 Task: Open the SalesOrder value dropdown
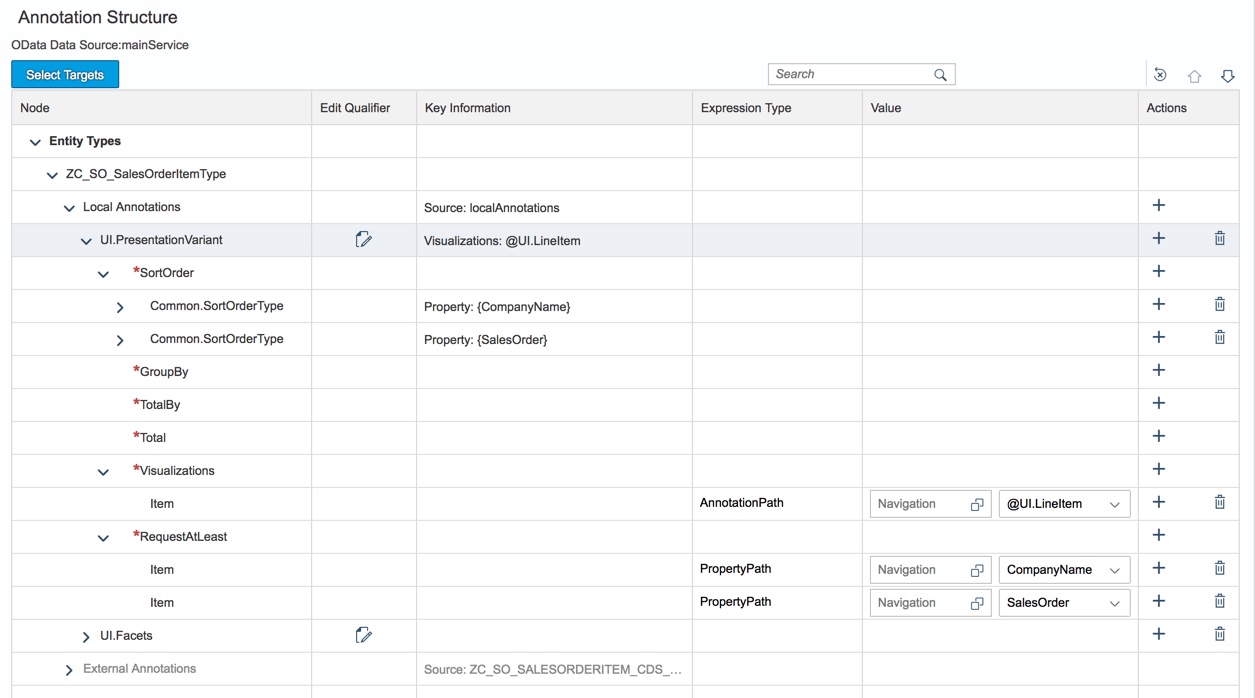[x=1117, y=602]
